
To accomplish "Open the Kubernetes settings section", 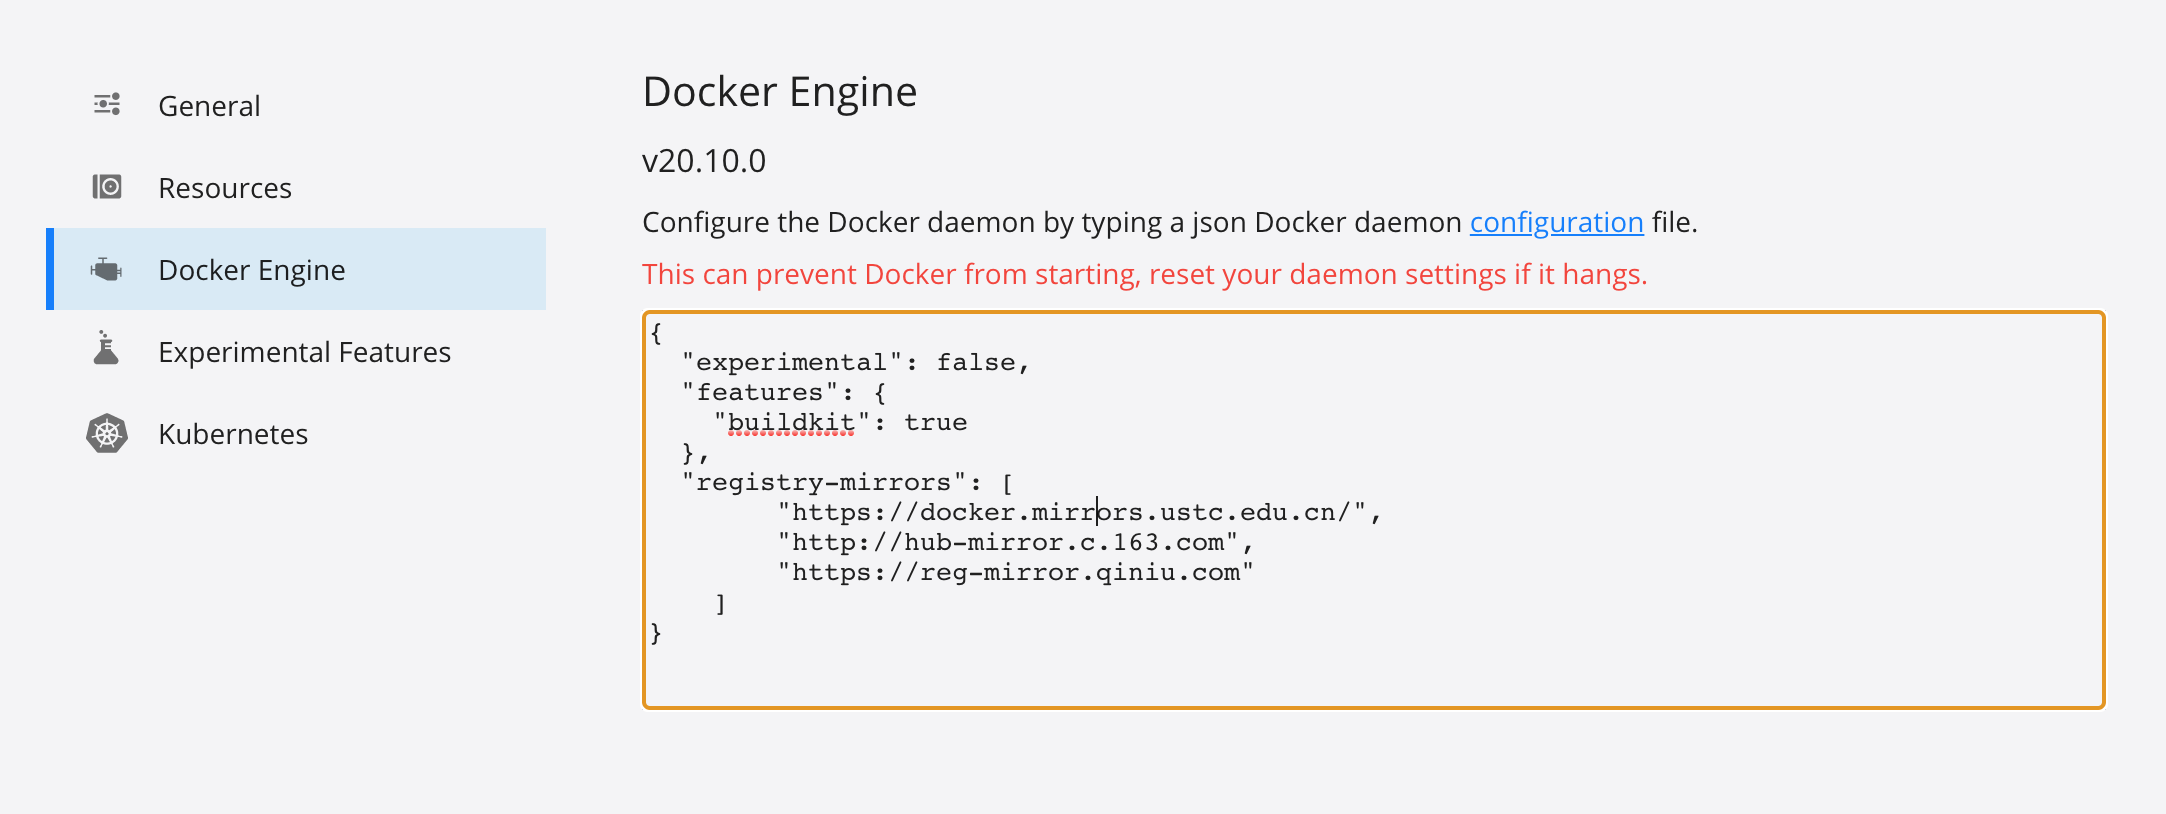I will click(x=233, y=434).
